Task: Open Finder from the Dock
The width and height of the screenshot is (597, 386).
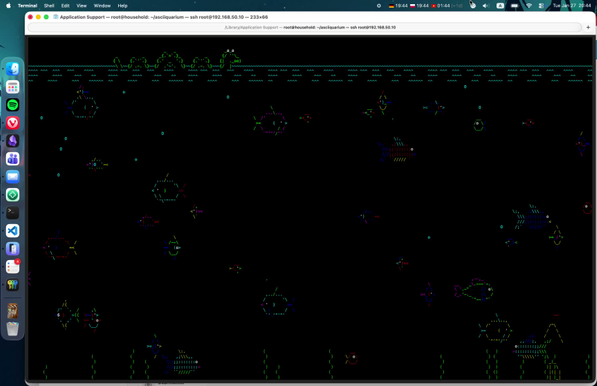Action: pyautogui.click(x=13, y=69)
